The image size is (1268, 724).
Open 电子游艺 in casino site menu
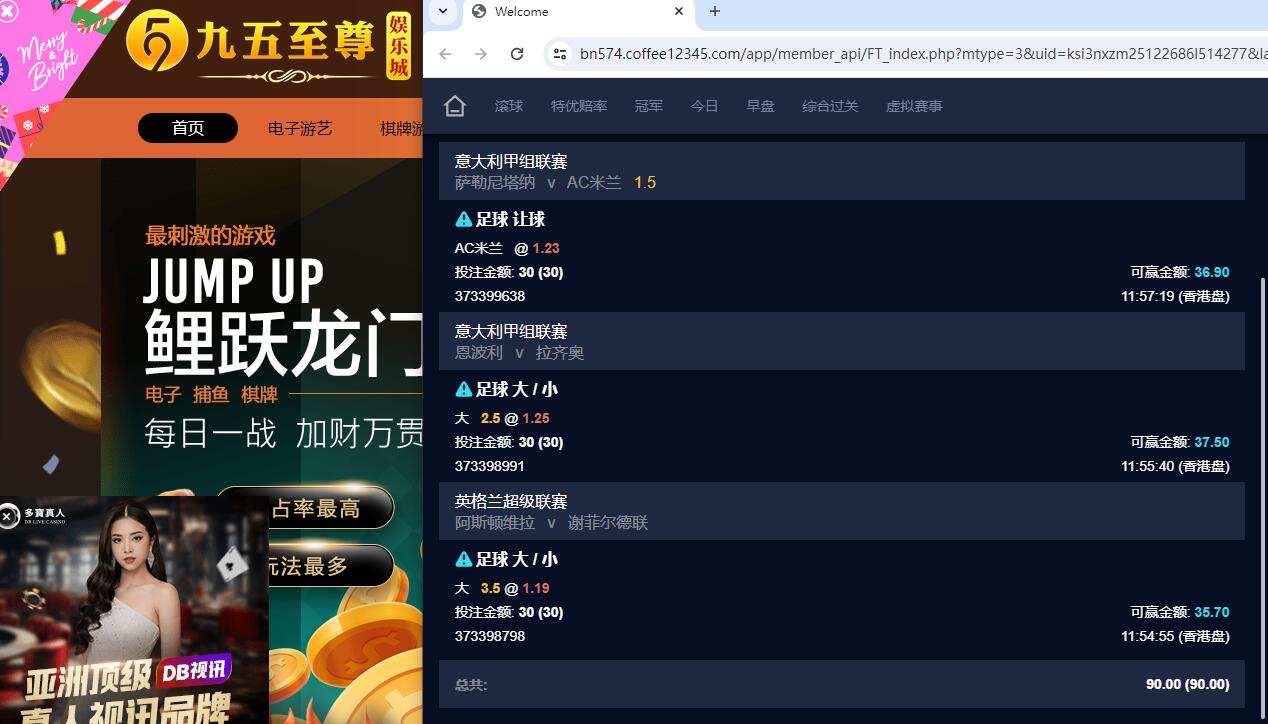300,128
